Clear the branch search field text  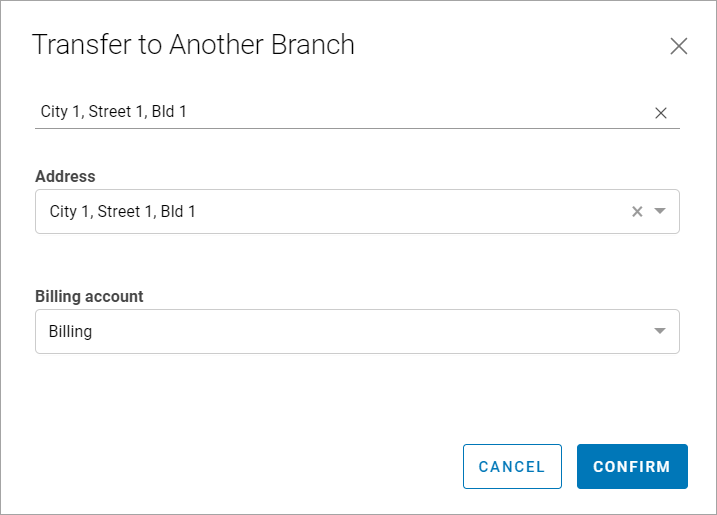(x=661, y=113)
